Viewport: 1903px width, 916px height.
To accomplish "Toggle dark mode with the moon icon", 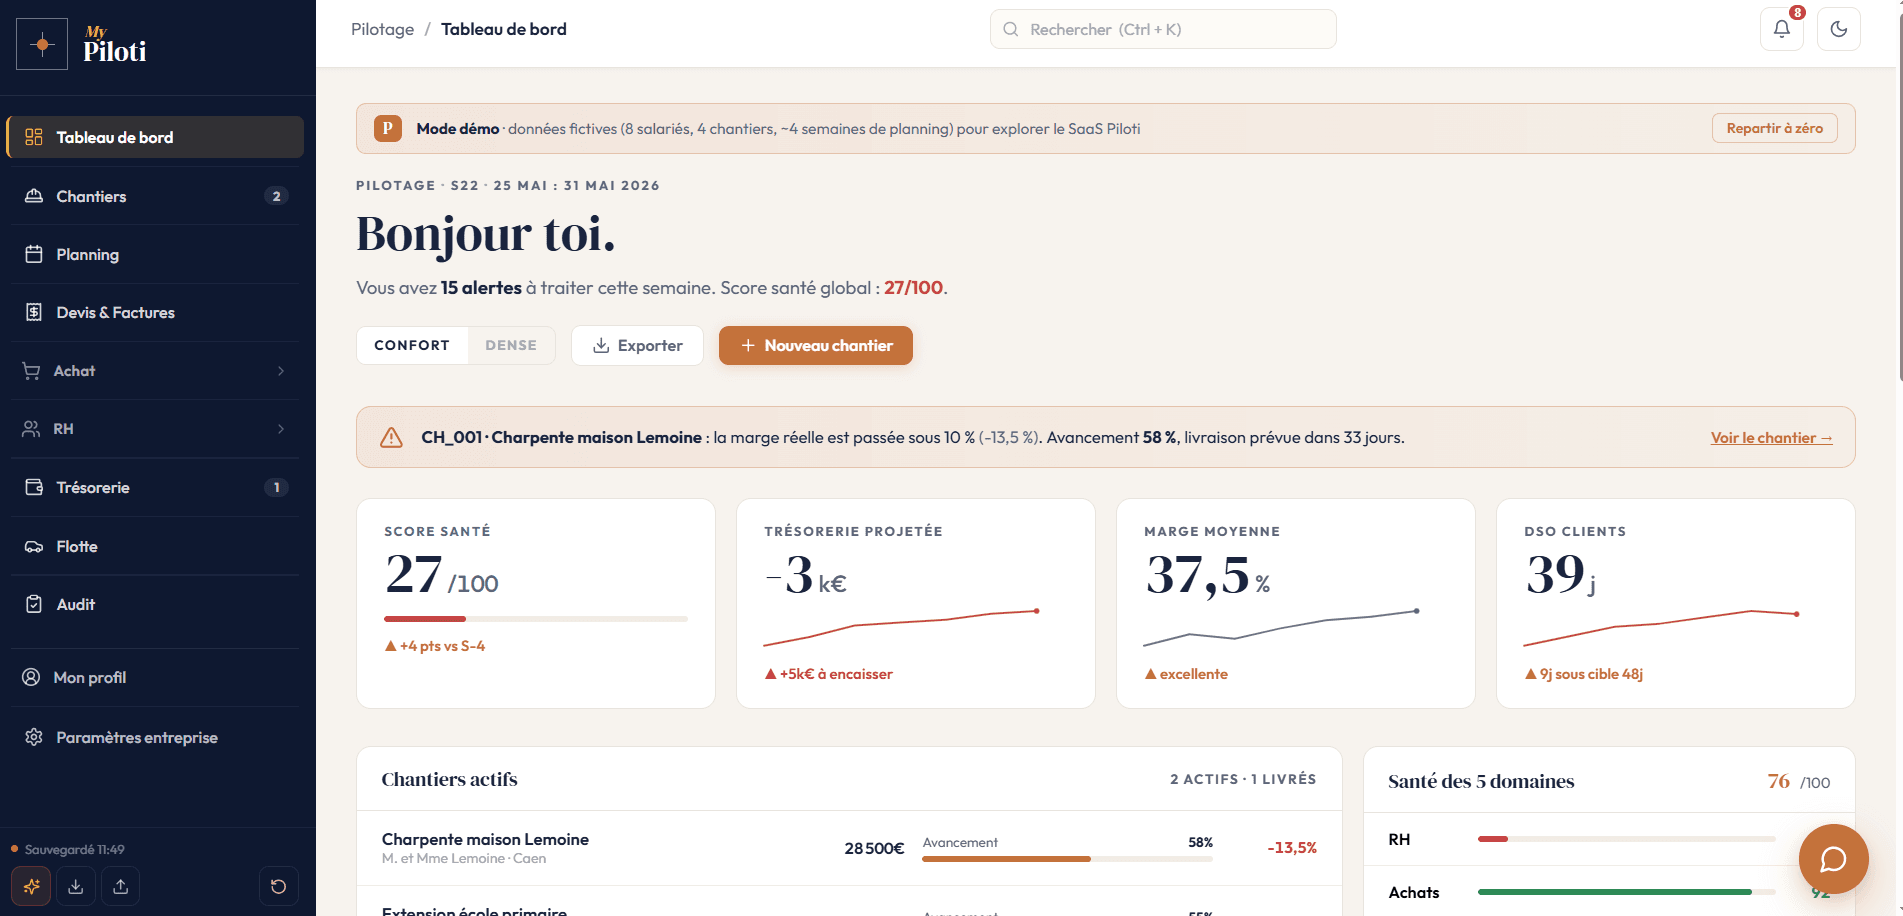I will pos(1839,29).
